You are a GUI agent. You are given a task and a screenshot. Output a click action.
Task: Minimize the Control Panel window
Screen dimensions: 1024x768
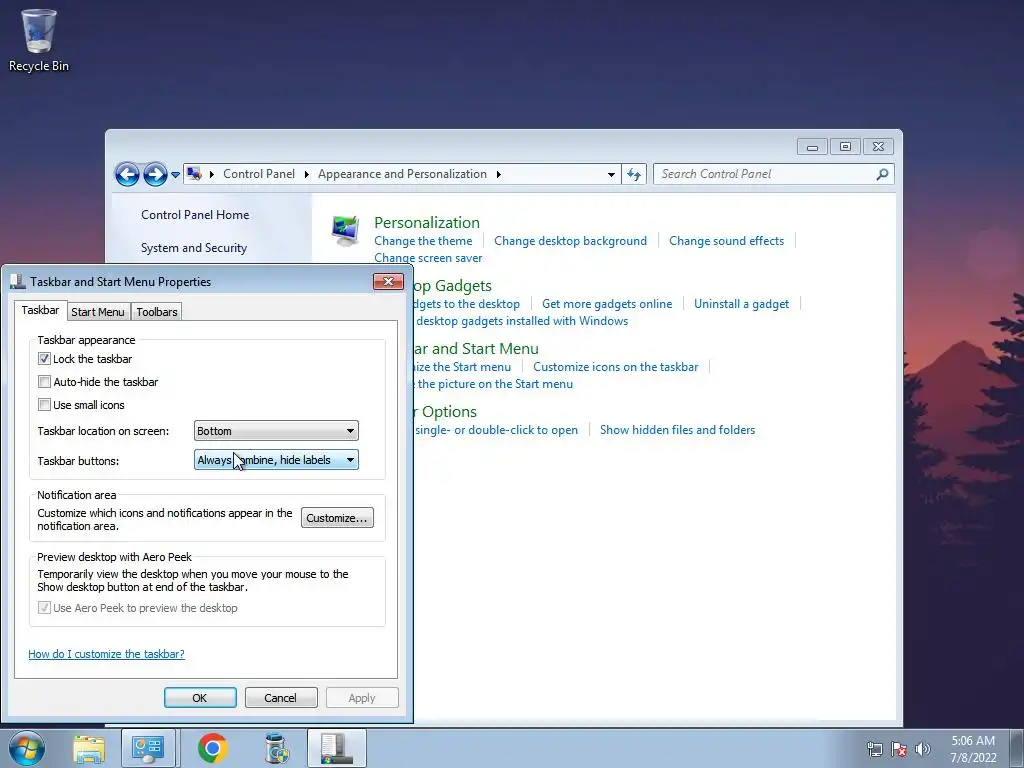pyautogui.click(x=812, y=147)
